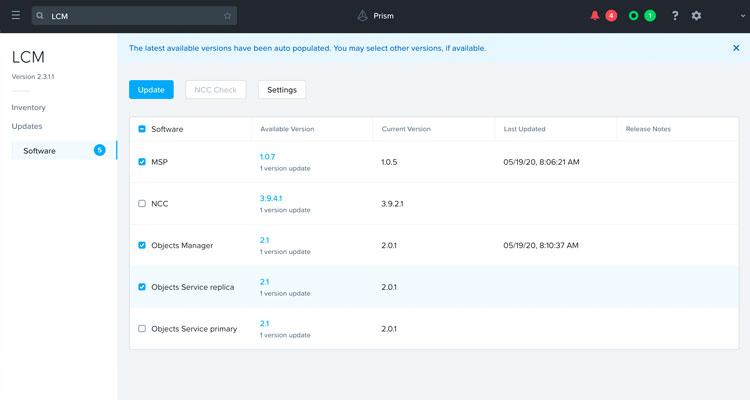750x400 pixels.
Task: Click the blue Update button
Action: (x=151, y=90)
